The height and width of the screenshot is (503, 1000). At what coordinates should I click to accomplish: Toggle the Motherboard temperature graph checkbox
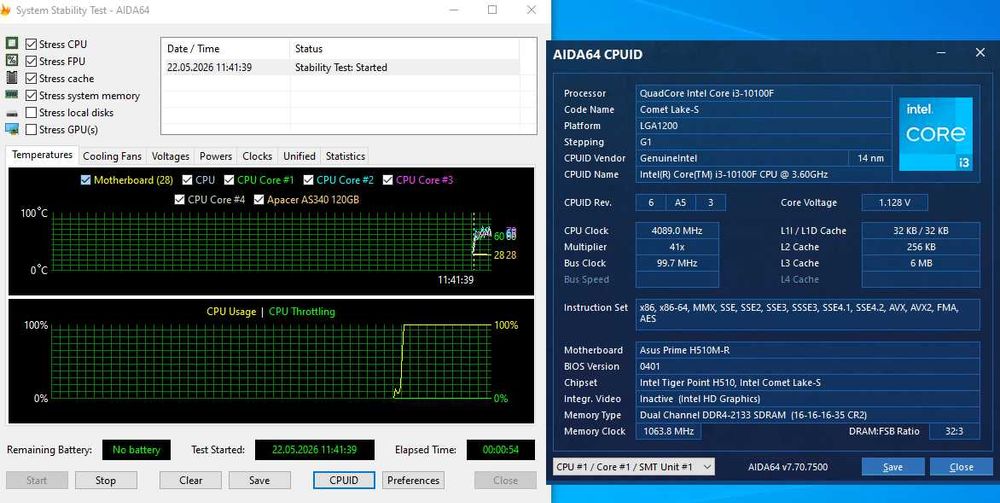pos(85,180)
